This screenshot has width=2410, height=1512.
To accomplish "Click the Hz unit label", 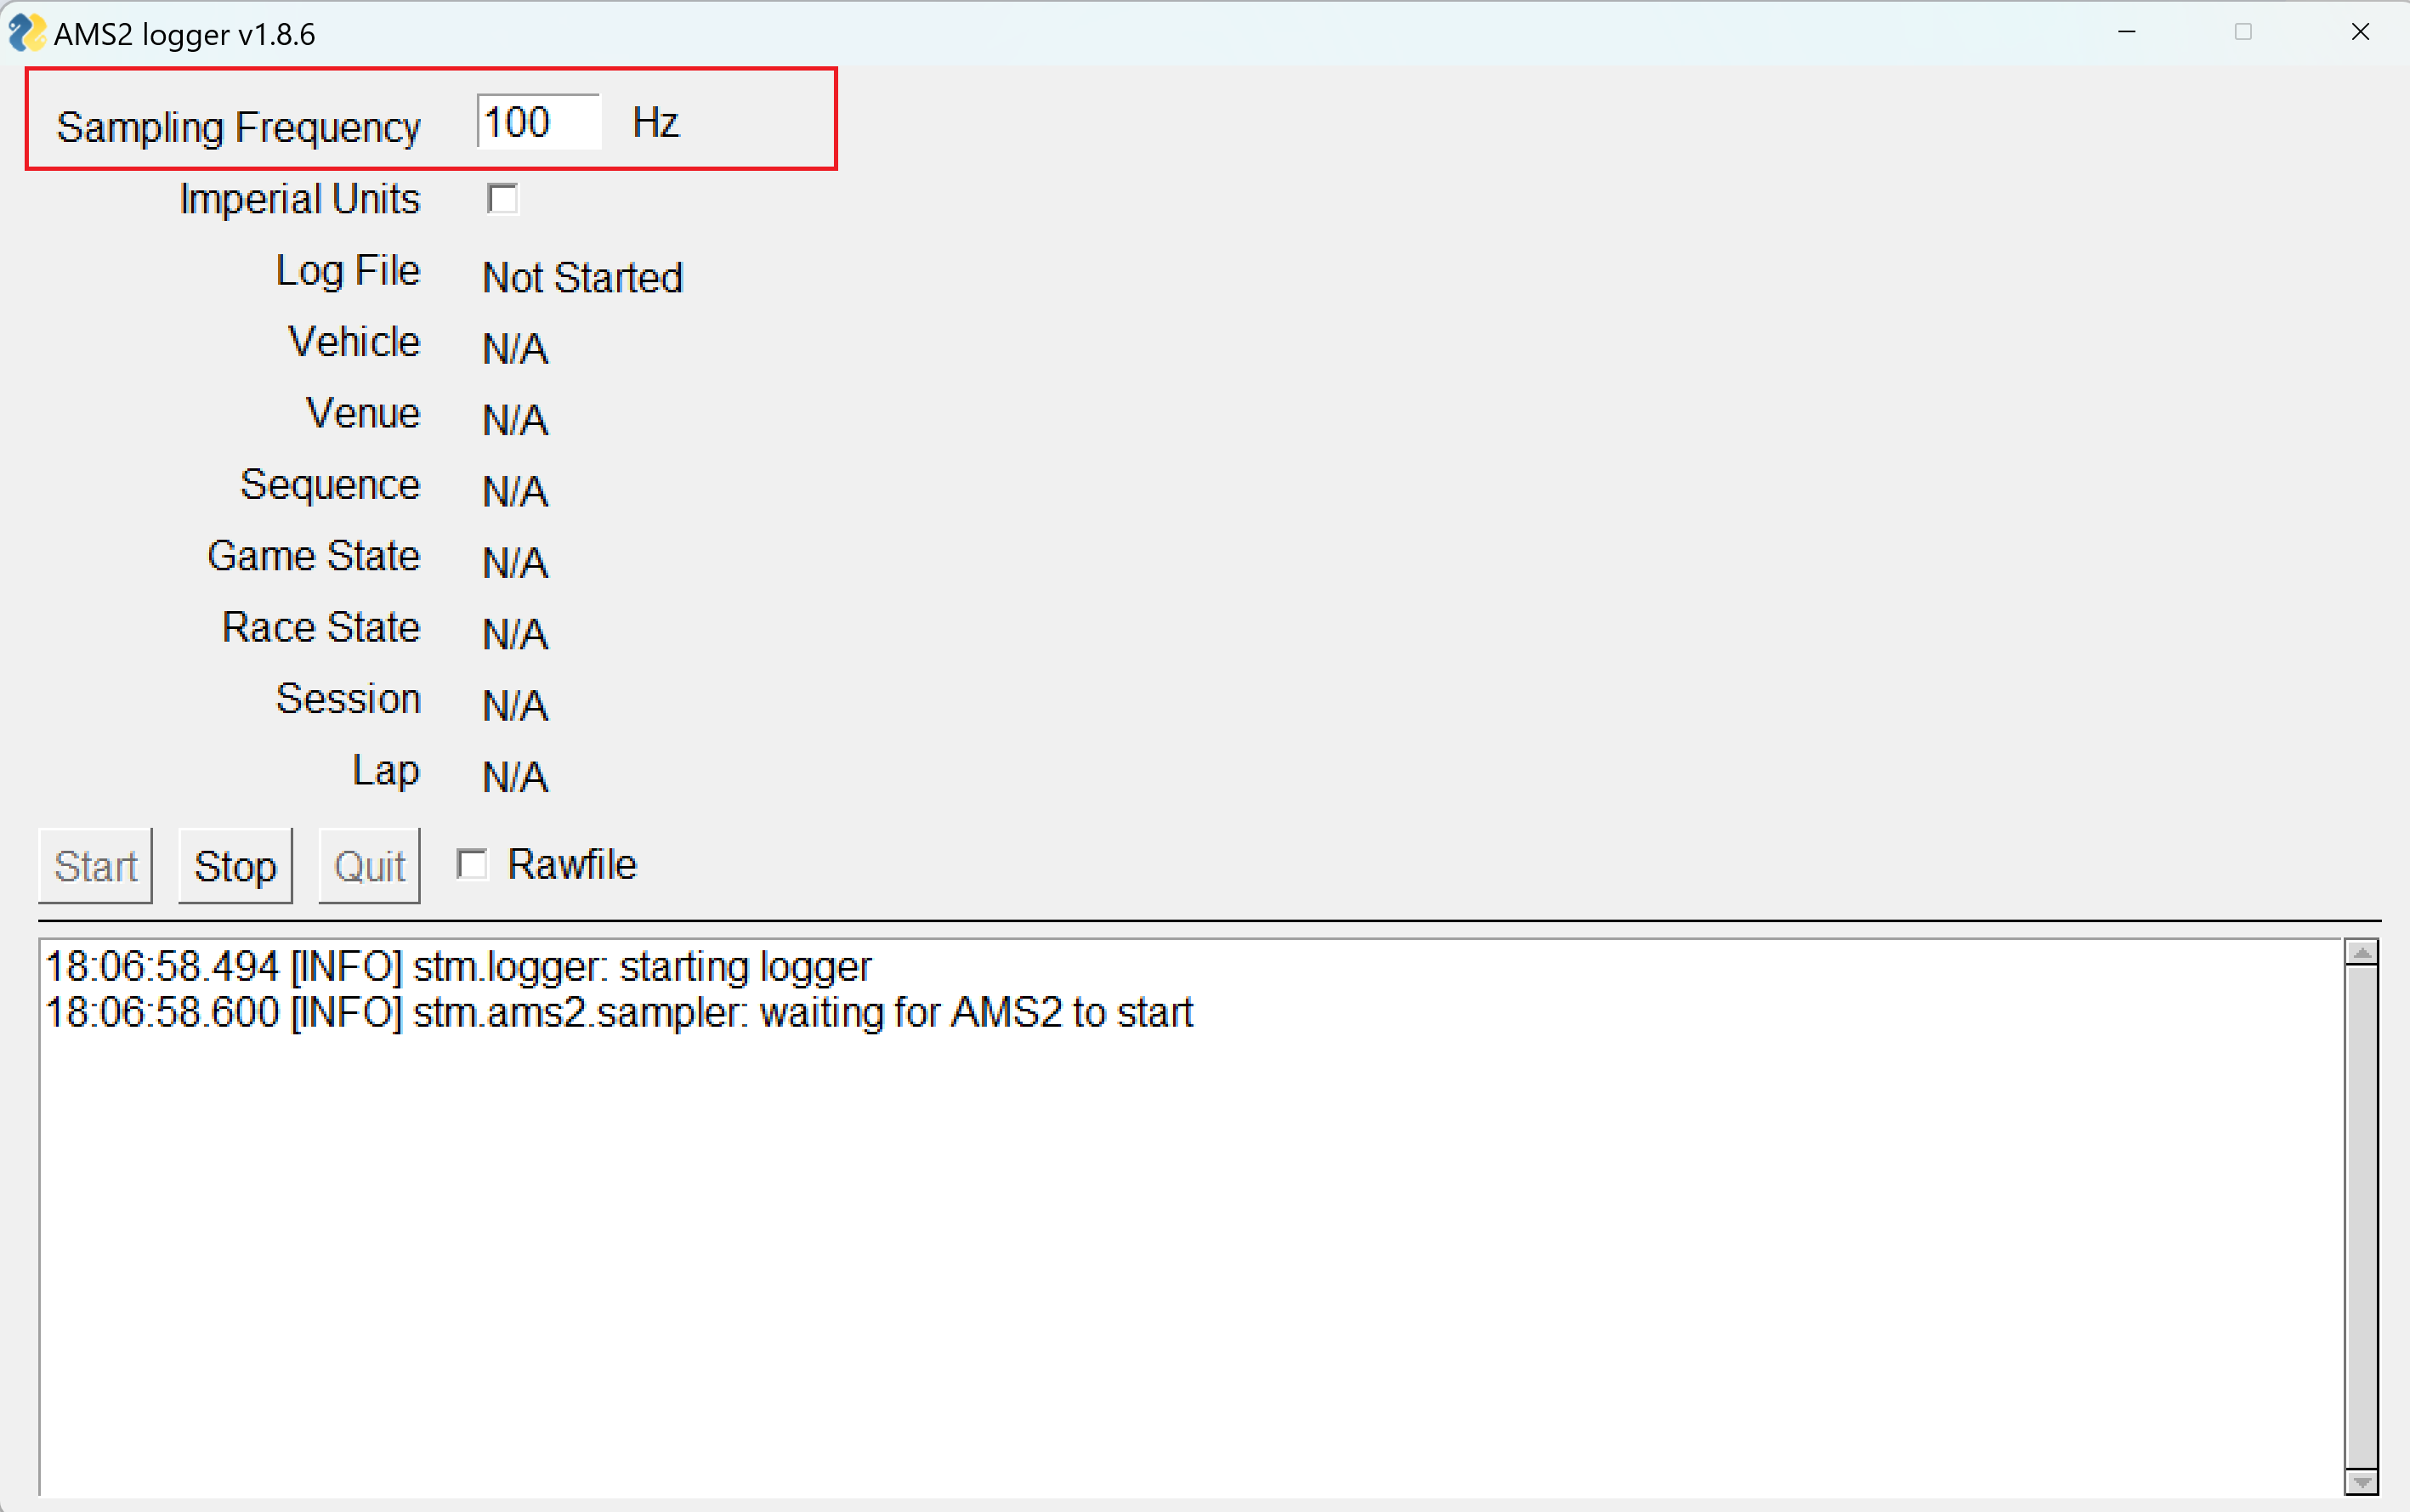I will (x=656, y=123).
